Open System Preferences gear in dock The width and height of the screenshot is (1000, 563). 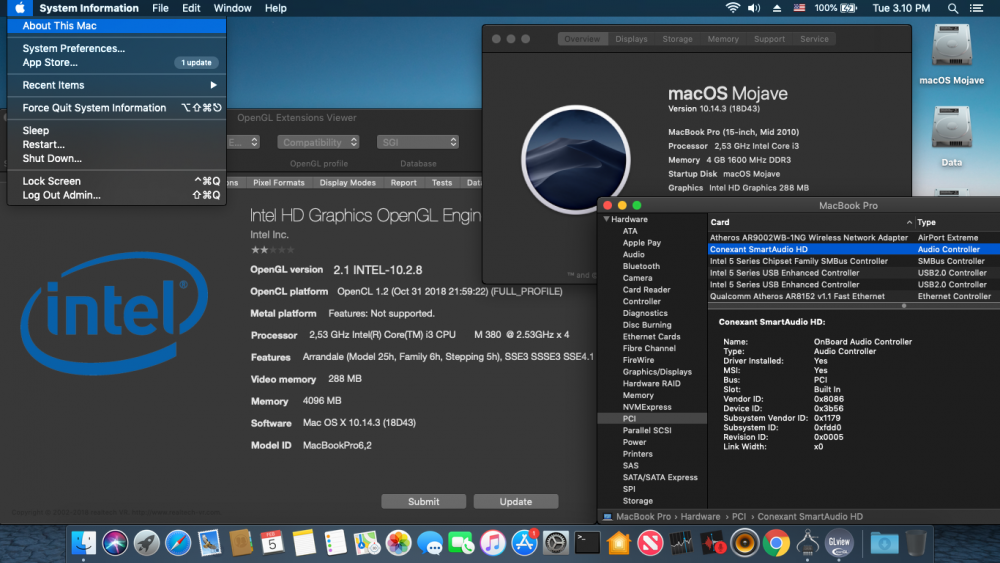(x=555, y=543)
